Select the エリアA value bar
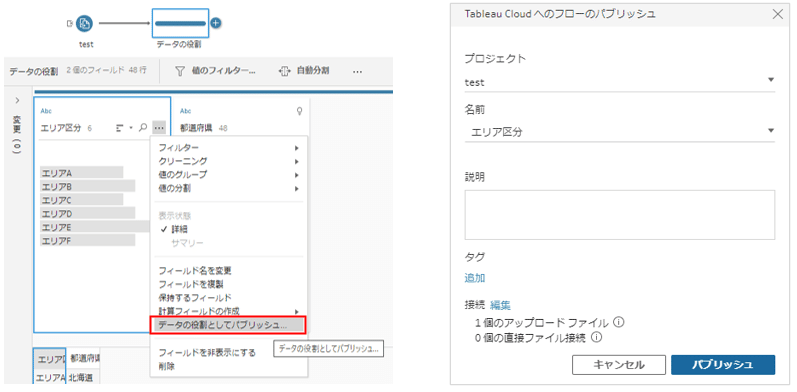The height and width of the screenshot is (392, 797). tap(81, 172)
